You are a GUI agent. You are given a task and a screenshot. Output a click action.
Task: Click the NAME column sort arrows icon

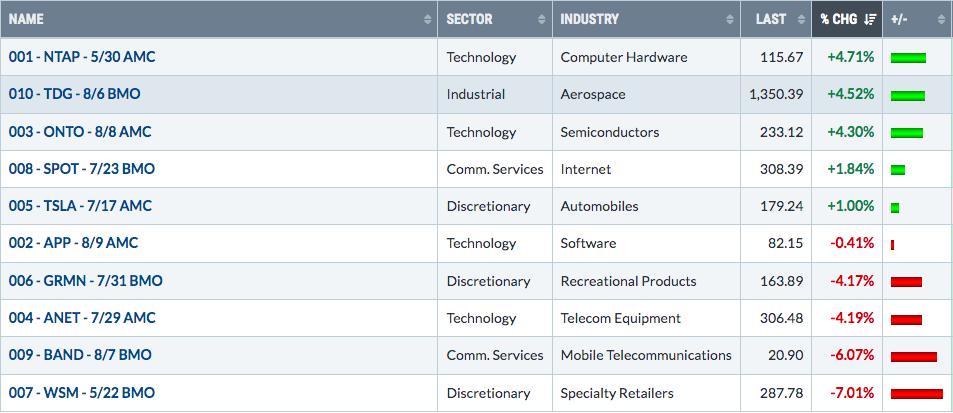point(427,19)
